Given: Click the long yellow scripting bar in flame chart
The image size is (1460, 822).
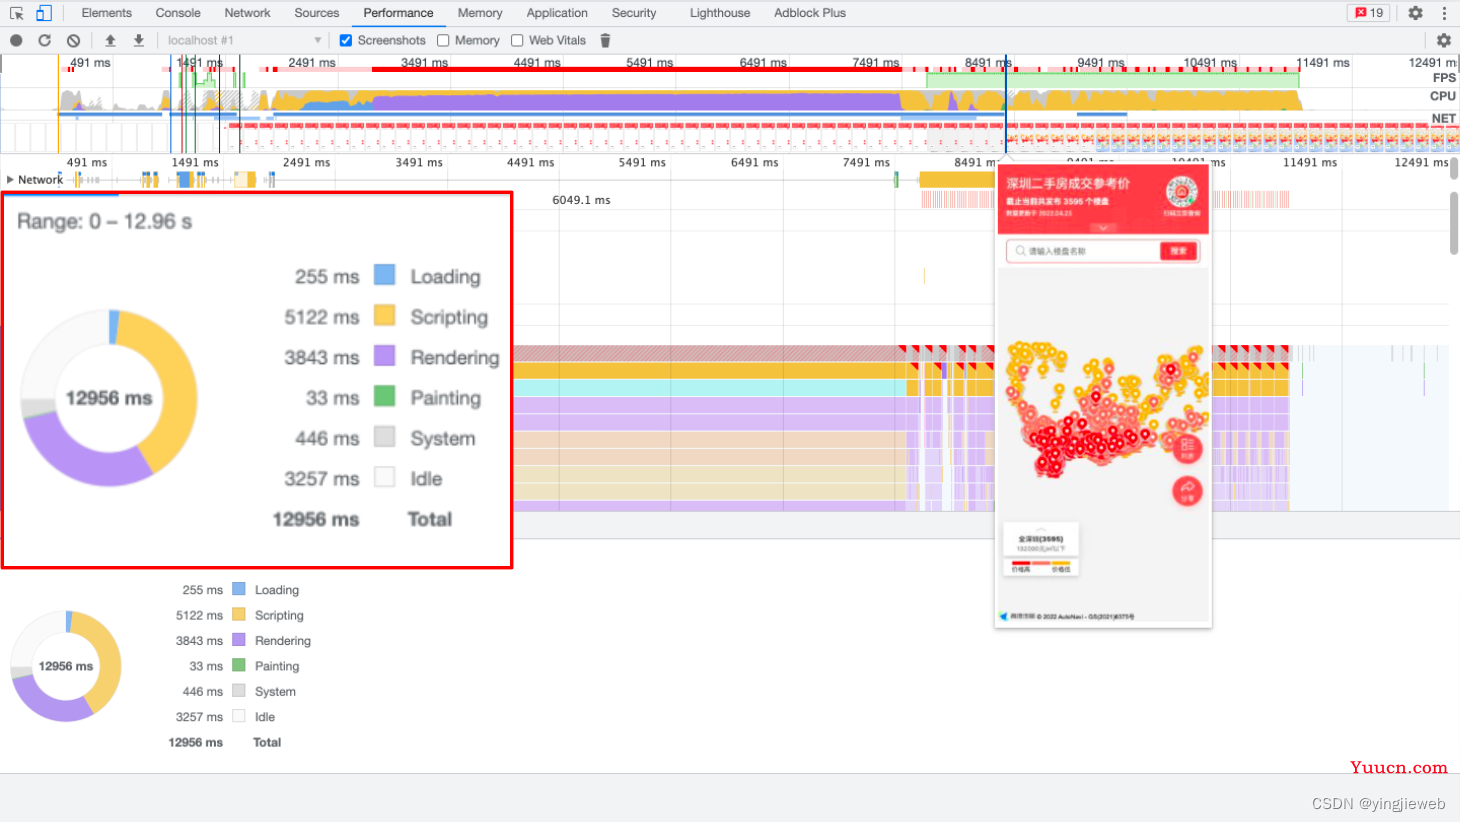Looking at the screenshot, I should point(709,371).
